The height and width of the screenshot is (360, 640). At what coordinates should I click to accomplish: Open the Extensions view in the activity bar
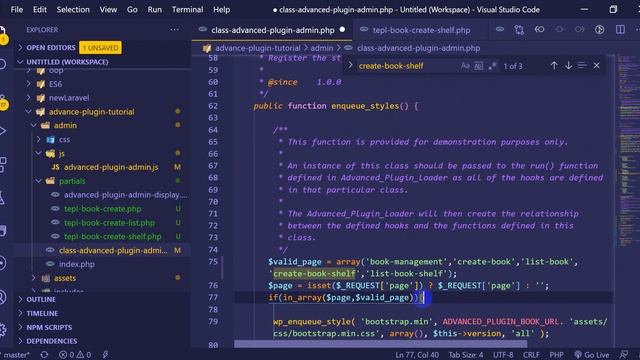(2, 164)
